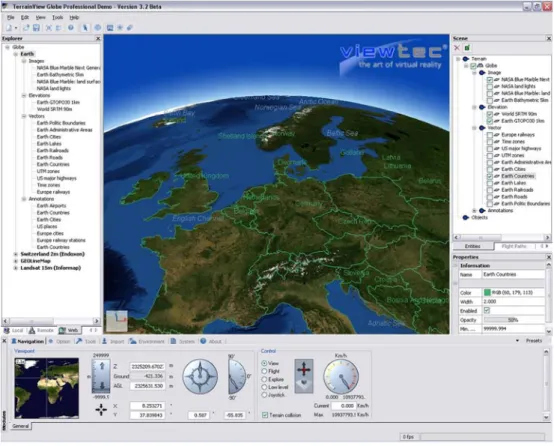
Task: Click the world overview minimap thumbnail
Action: (47, 388)
